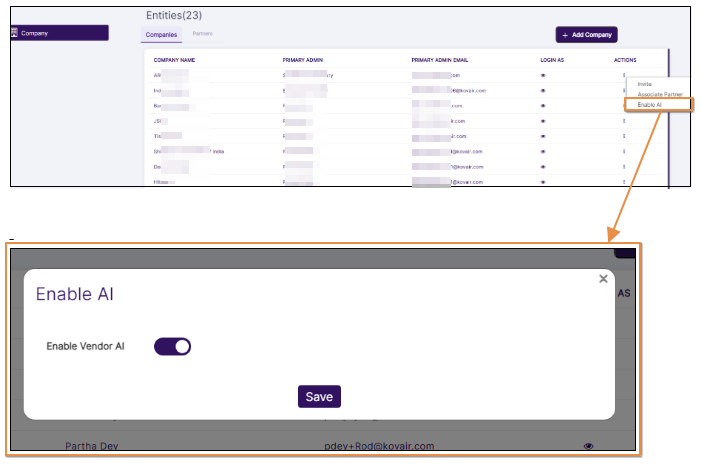
Task: Open the actions kebab for Hitas row
Action: click(x=624, y=182)
